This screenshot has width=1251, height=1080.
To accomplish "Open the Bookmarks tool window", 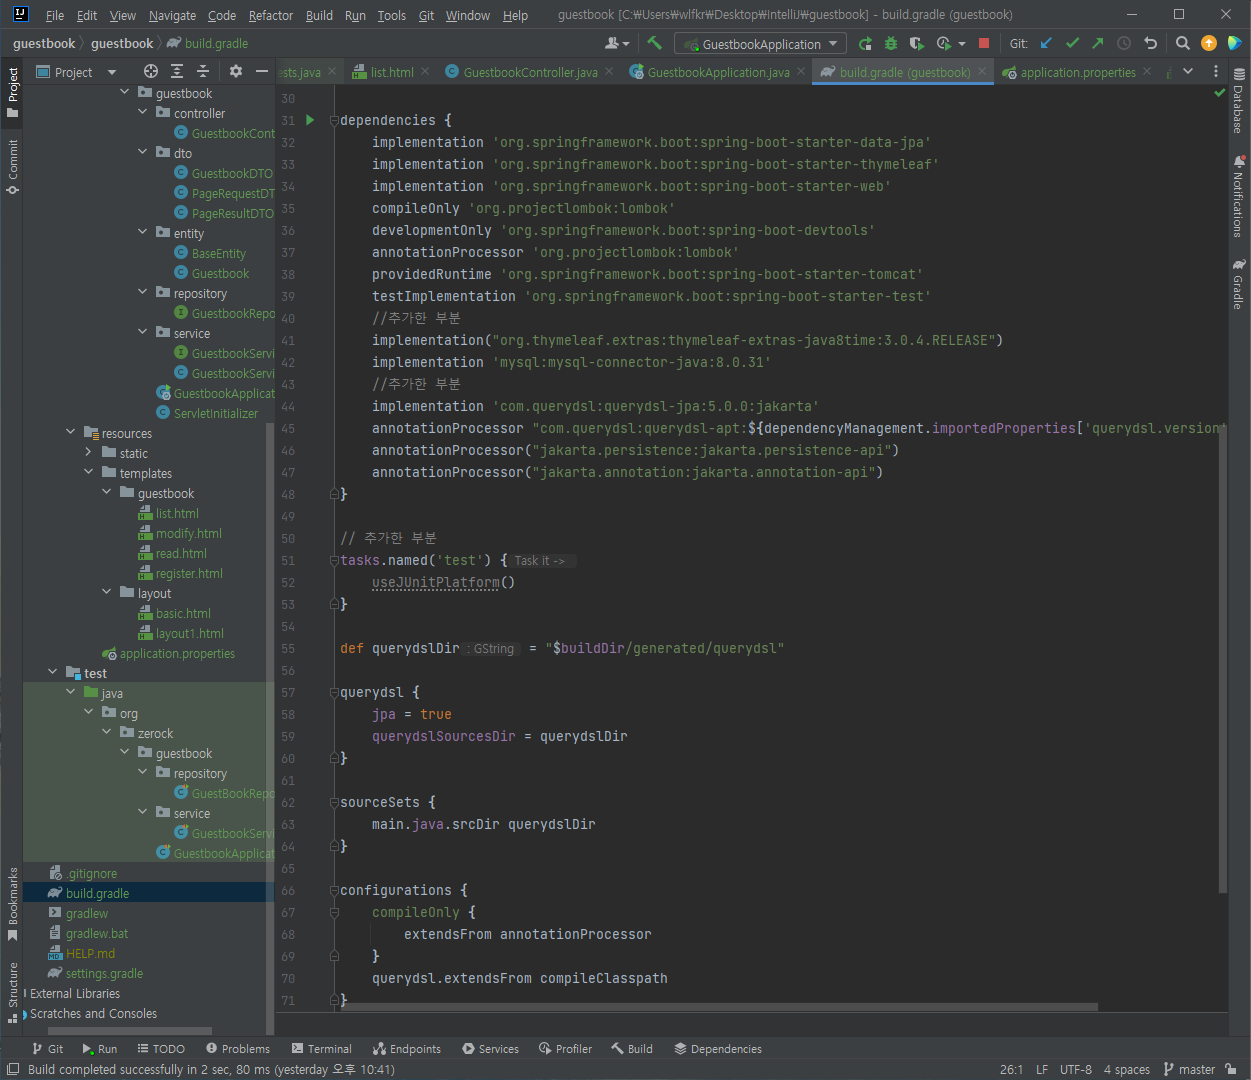I will click(x=12, y=904).
